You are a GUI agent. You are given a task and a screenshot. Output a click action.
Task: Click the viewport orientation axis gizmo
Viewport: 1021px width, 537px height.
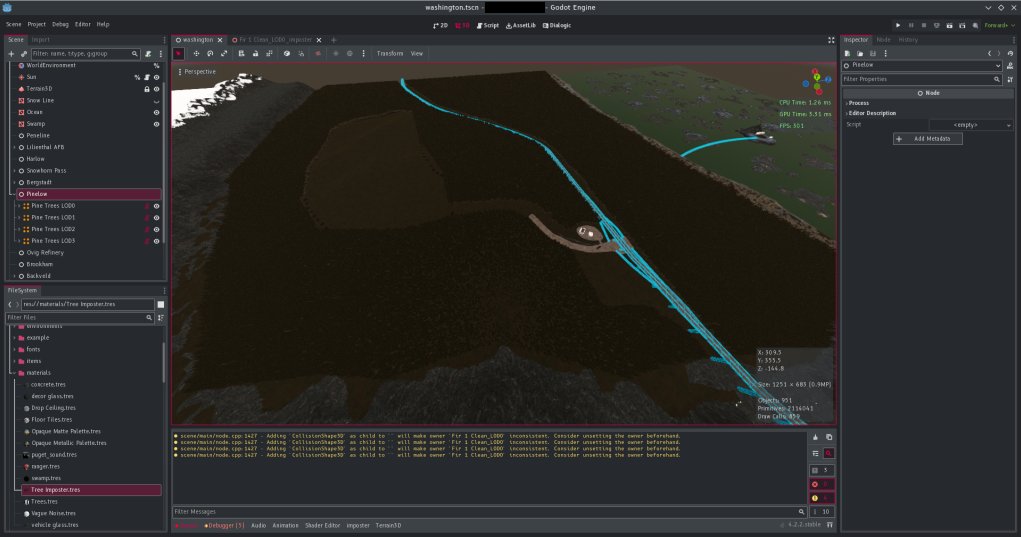point(817,81)
